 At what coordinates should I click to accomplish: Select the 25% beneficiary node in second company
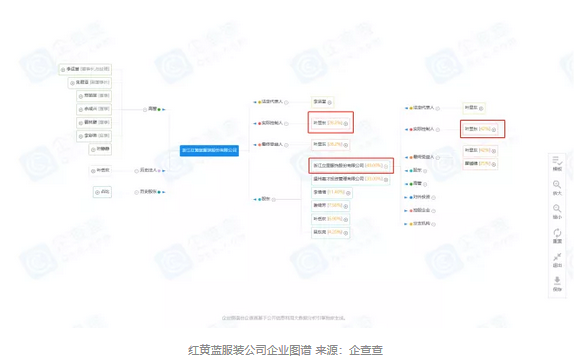point(480,164)
